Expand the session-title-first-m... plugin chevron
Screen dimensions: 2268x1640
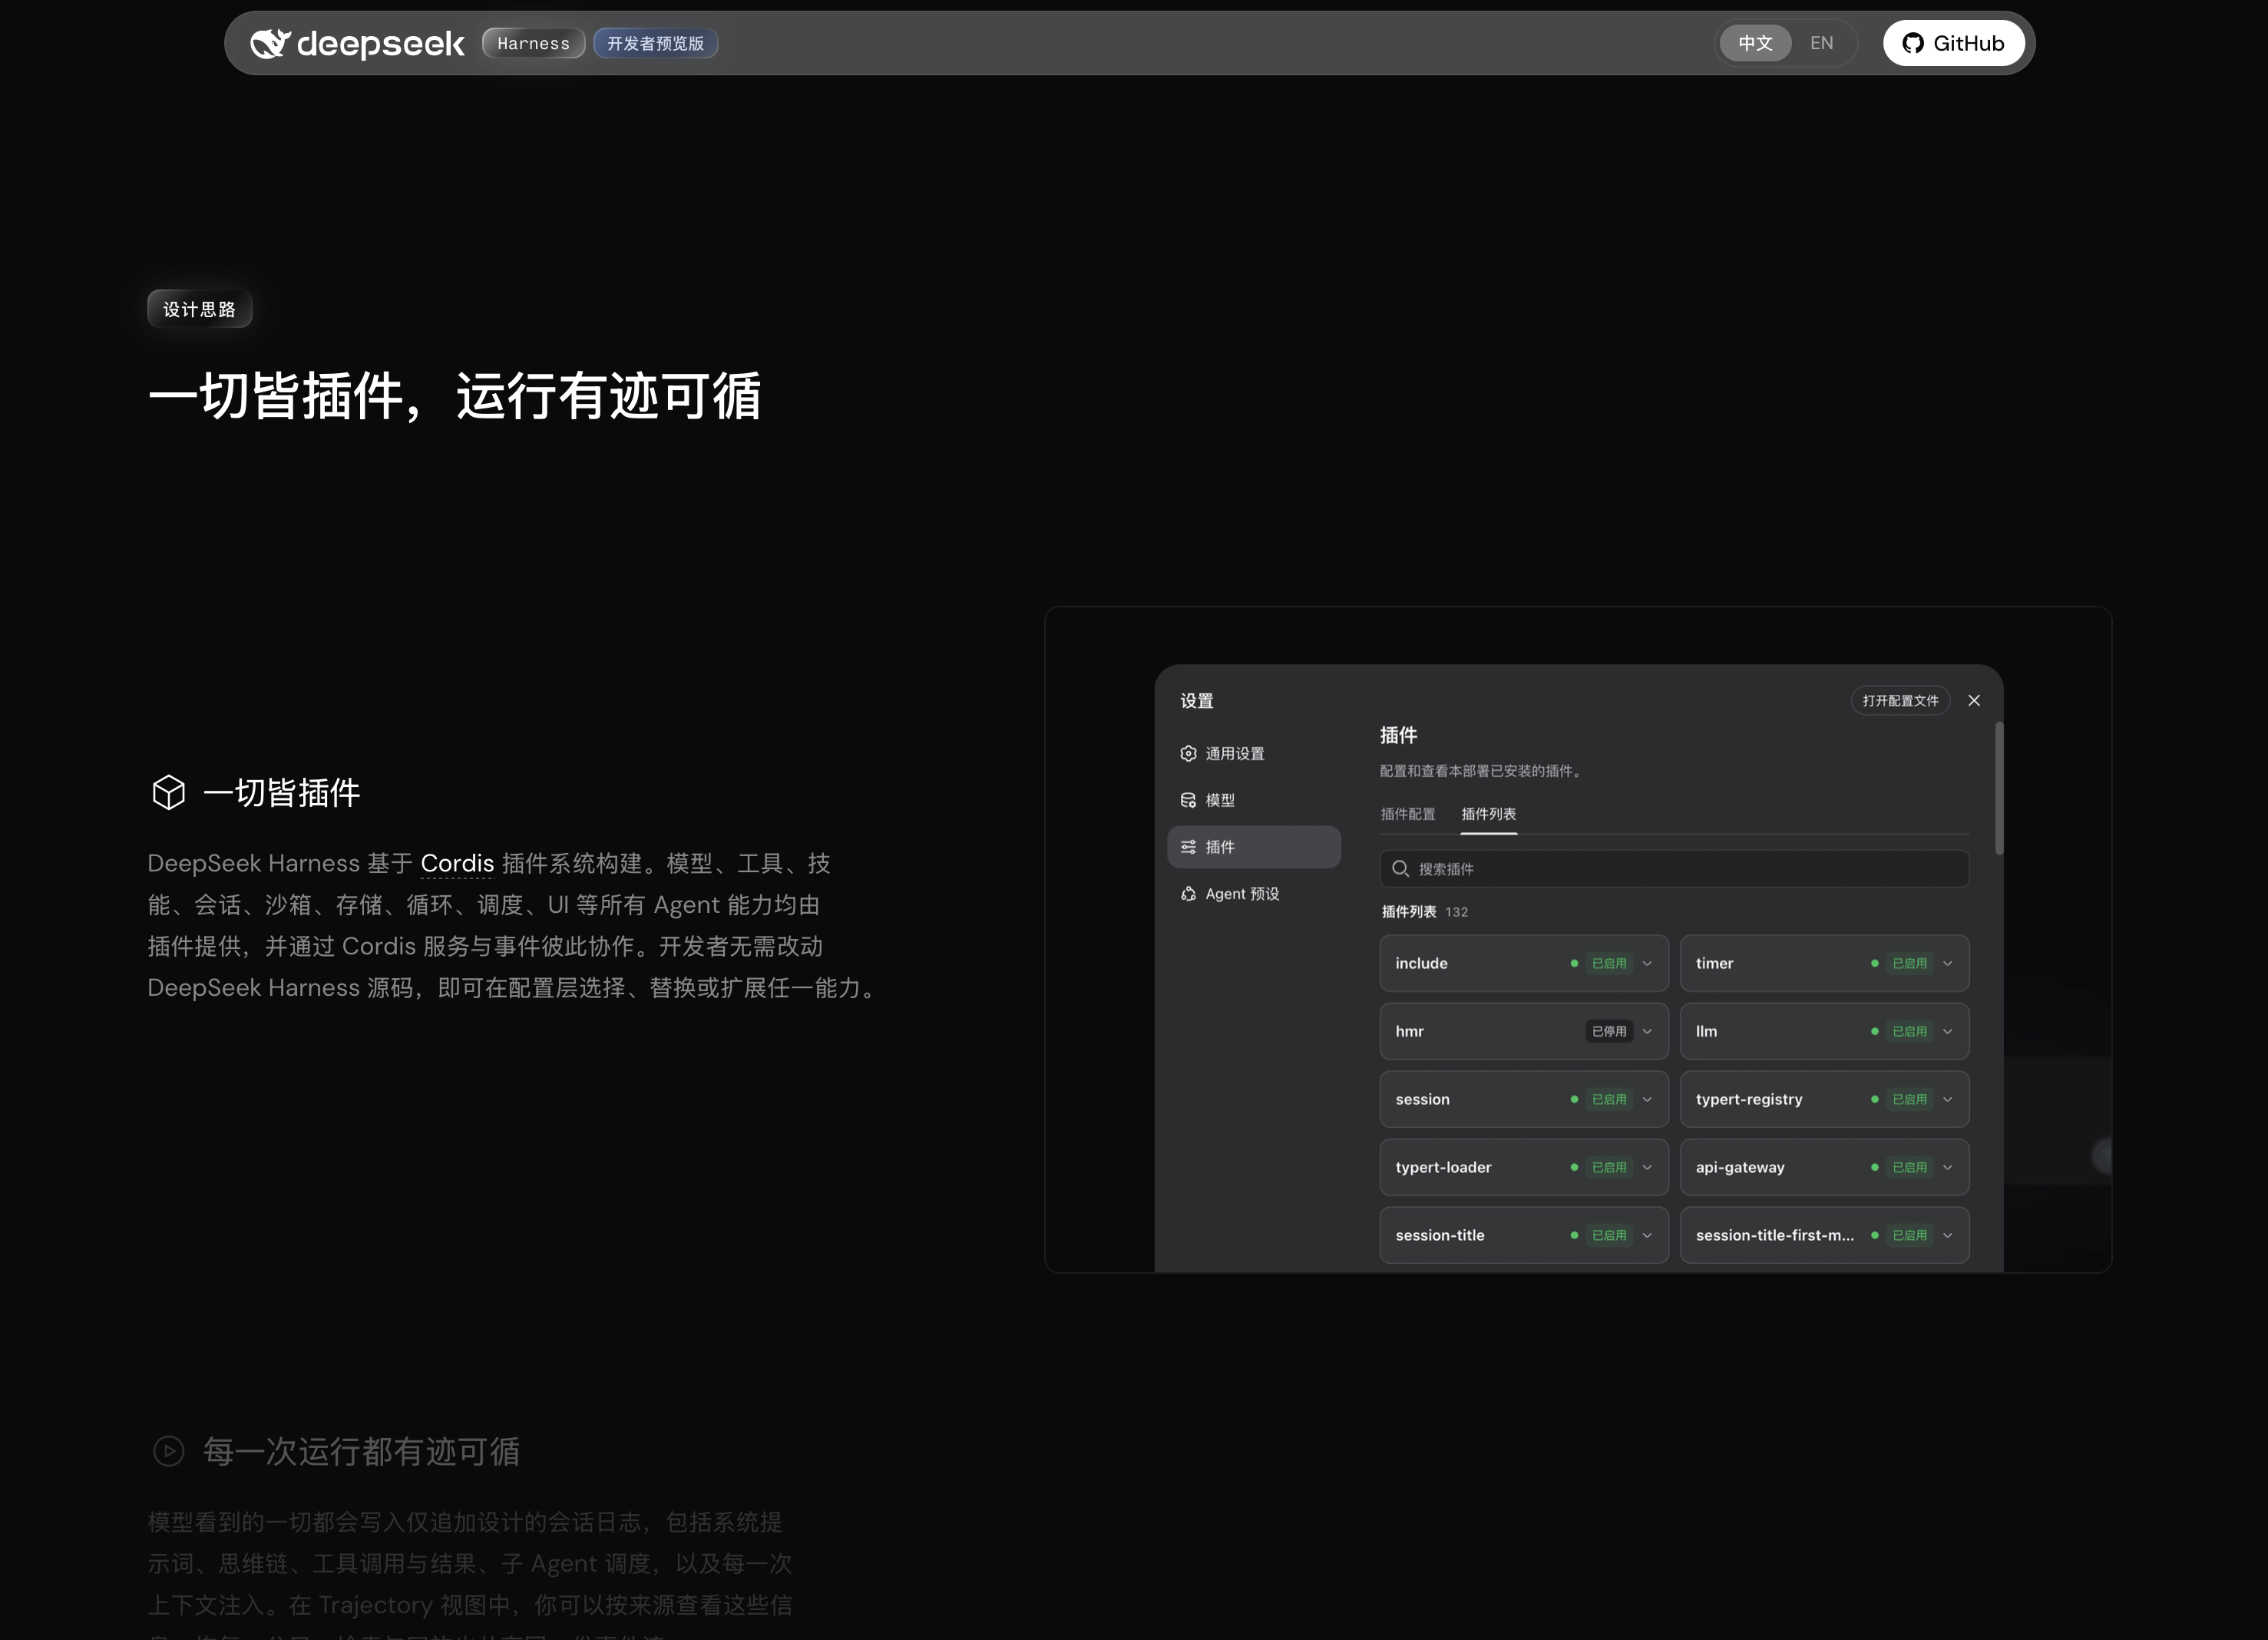(x=1947, y=1235)
